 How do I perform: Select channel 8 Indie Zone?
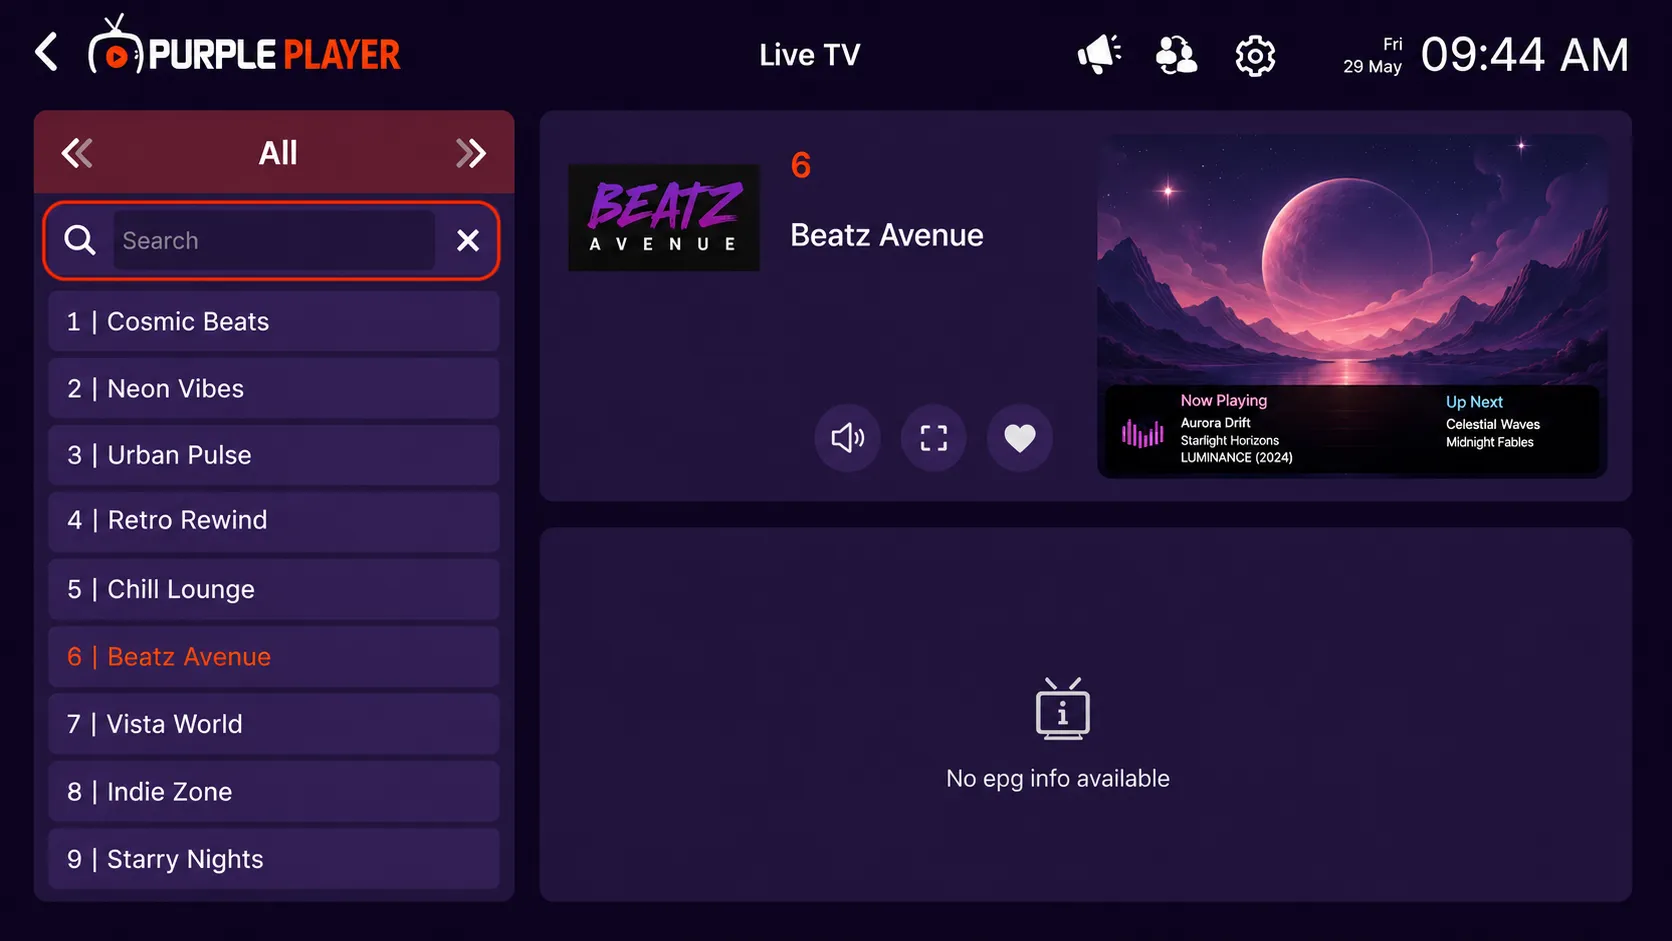coord(274,792)
